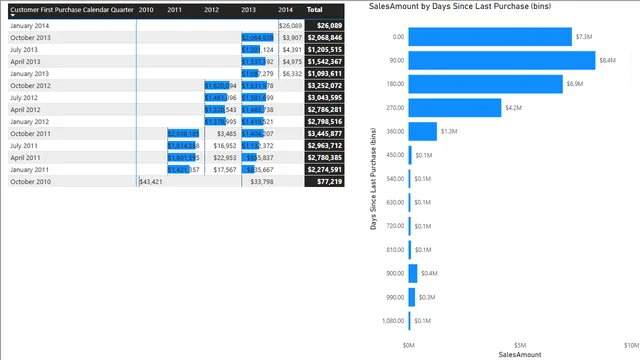Select the 360.00 bin bar showing $1.3M
The height and width of the screenshot is (360, 640).
(422, 131)
